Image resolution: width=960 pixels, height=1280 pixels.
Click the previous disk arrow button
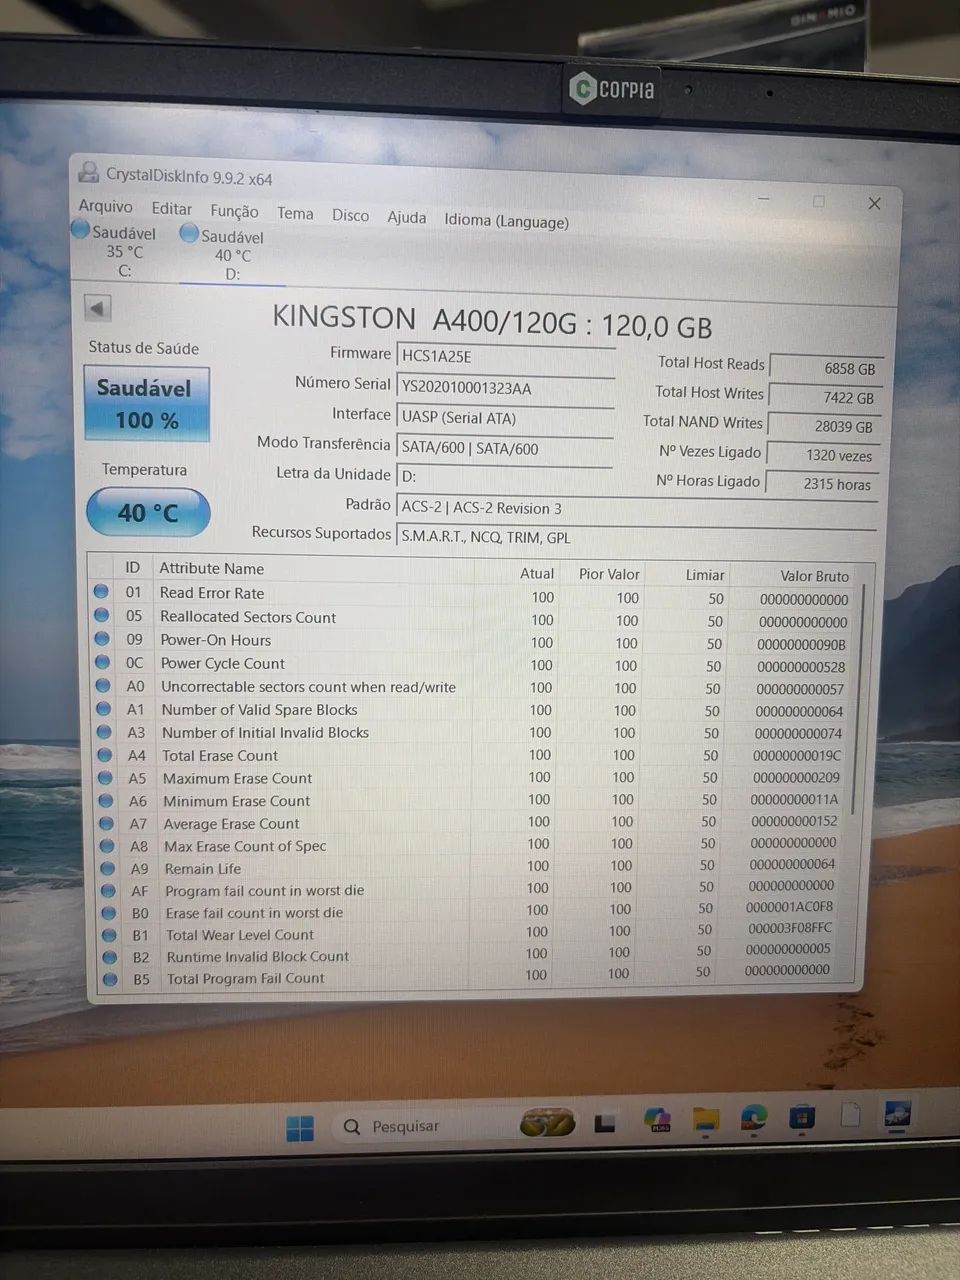point(97,307)
